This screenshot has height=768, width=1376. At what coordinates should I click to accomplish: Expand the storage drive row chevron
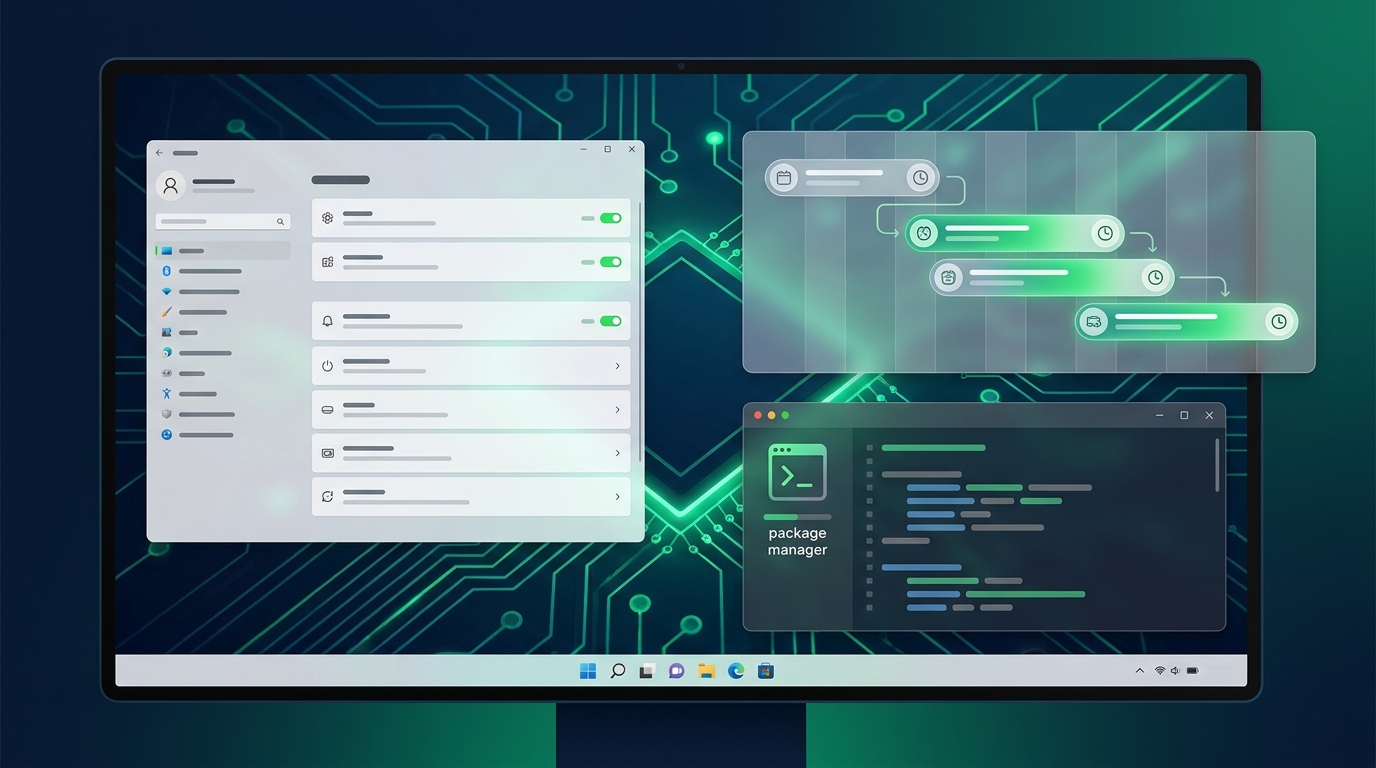tap(618, 410)
